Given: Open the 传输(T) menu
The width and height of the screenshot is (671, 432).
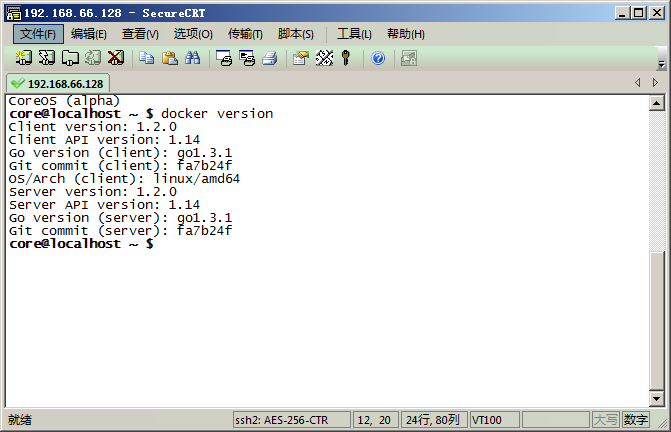Looking at the screenshot, I should [x=245, y=34].
